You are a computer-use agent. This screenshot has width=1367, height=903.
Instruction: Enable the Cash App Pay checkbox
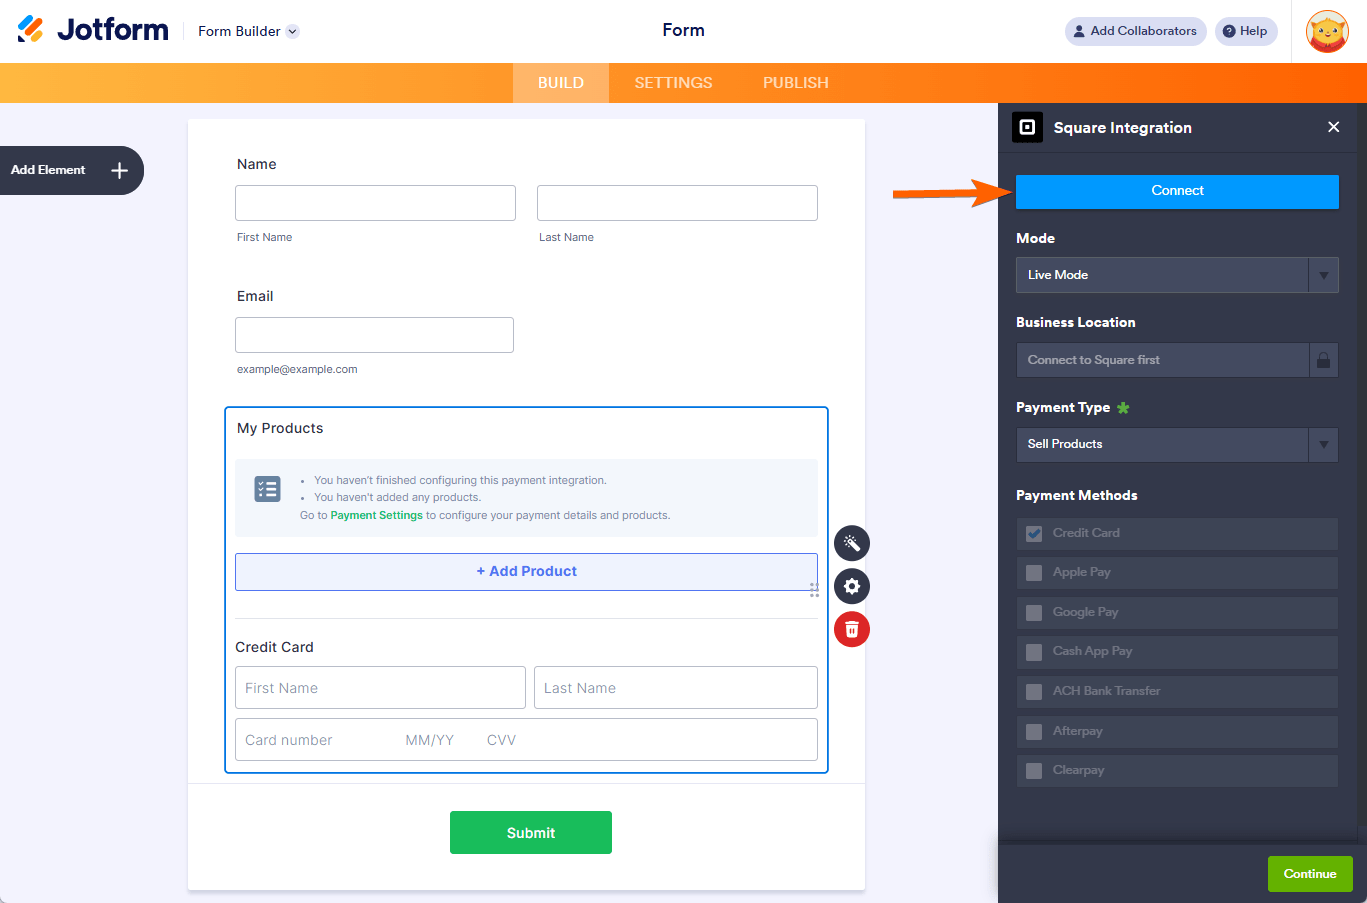[1034, 652]
